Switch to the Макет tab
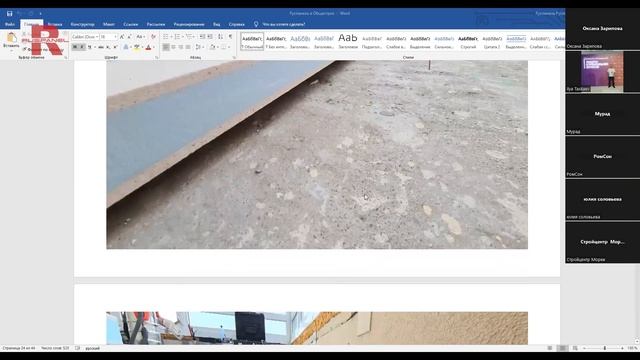Screen dimensions: 640x360 (x=109, y=24)
